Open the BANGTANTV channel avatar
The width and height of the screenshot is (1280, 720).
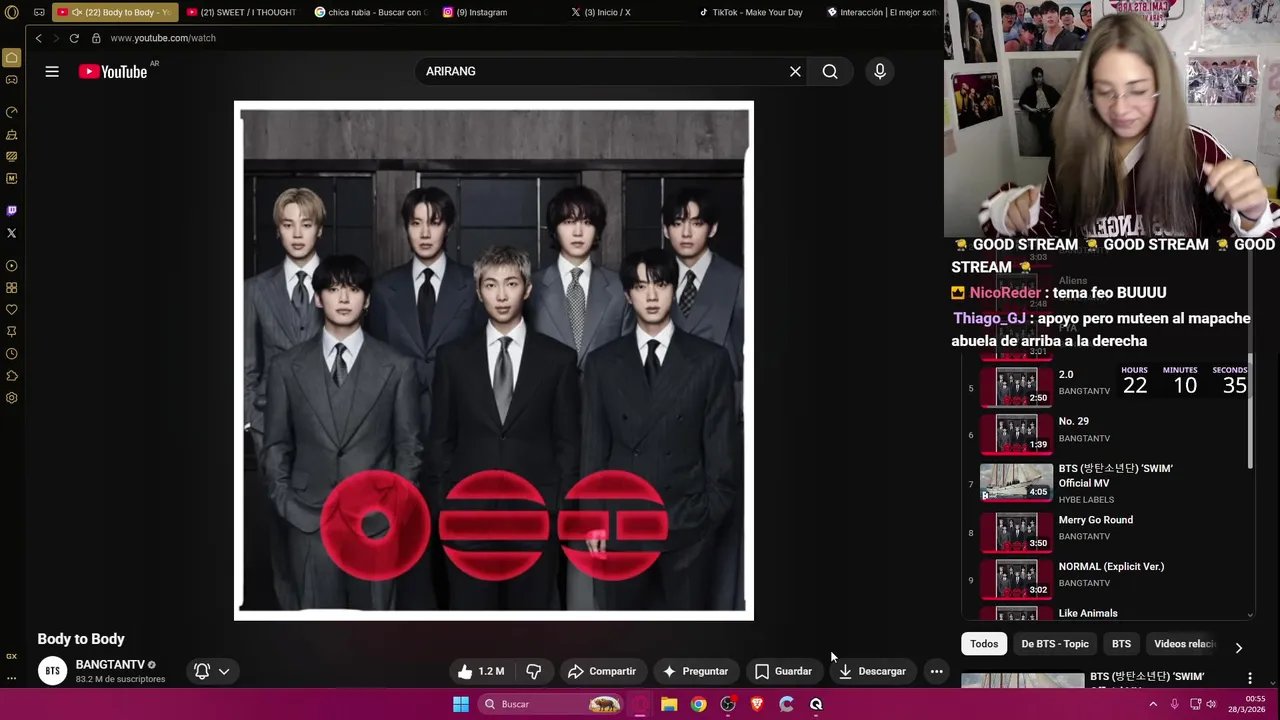click(x=52, y=670)
